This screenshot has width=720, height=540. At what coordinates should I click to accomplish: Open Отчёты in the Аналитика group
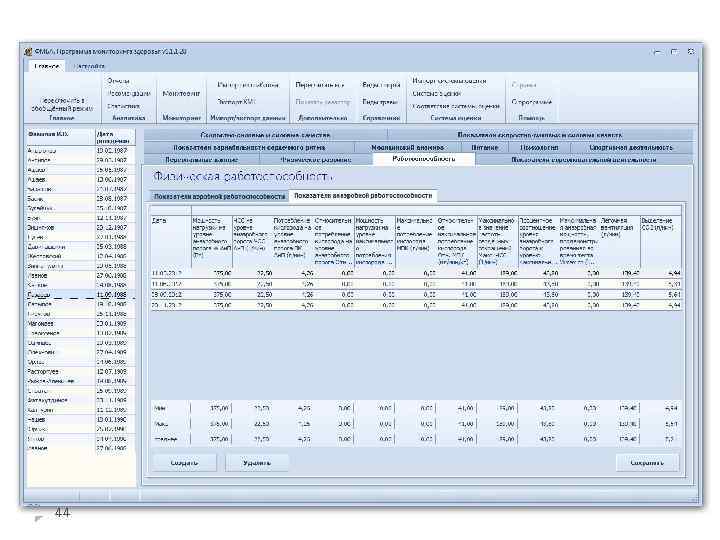(x=118, y=81)
